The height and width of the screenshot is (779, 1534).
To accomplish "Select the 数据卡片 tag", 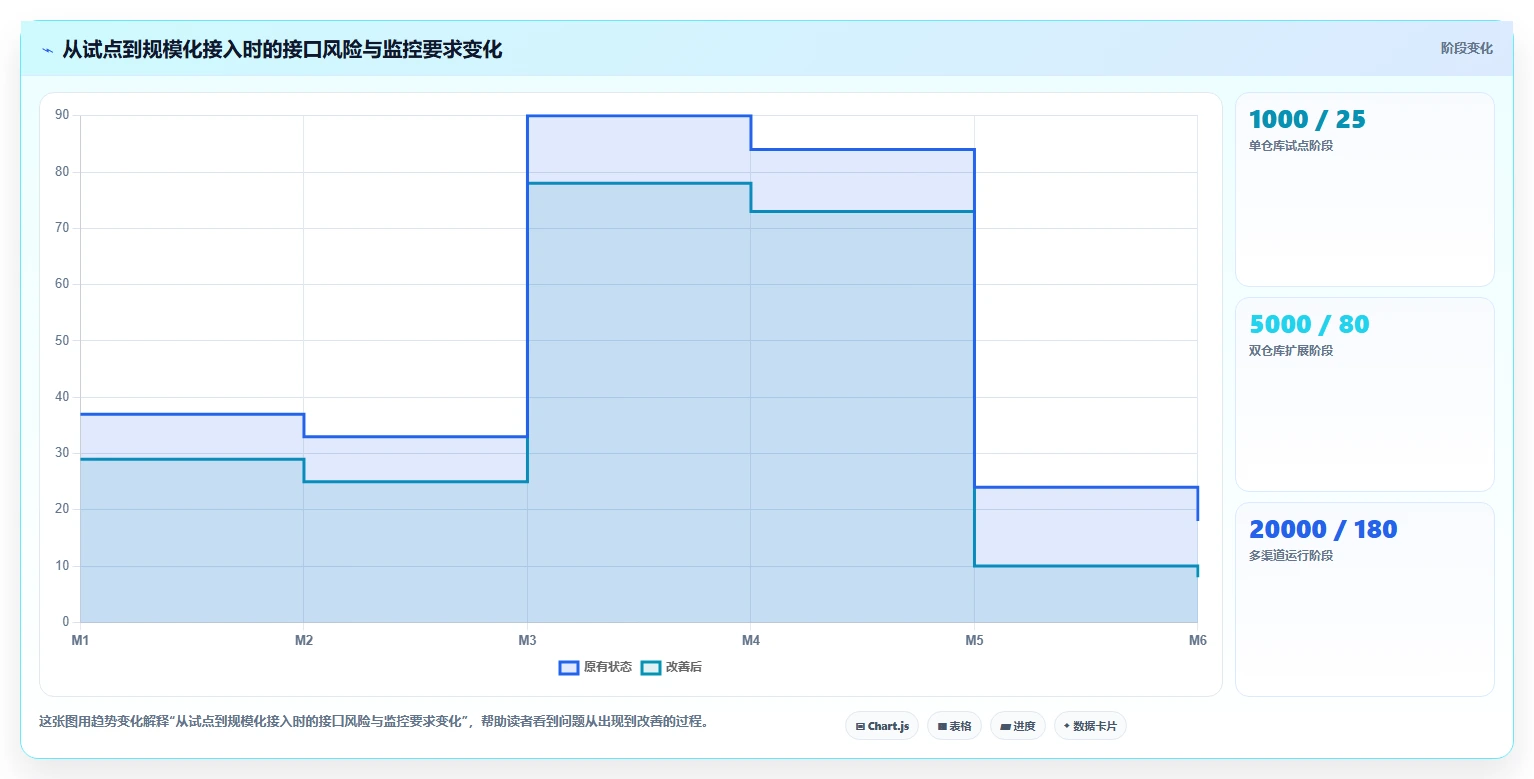I will 1090,726.
